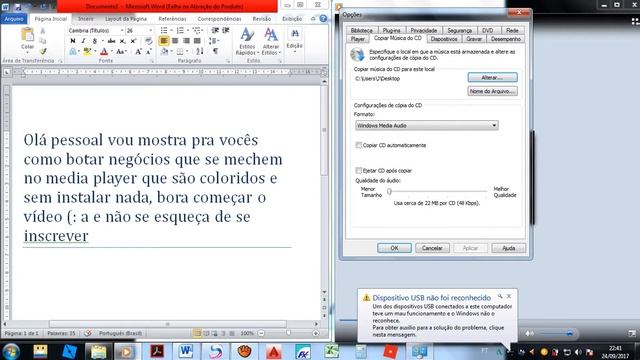640x360 pixels.
Task: Apply italic formatting in Word ribbon
Action: point(83,41)
